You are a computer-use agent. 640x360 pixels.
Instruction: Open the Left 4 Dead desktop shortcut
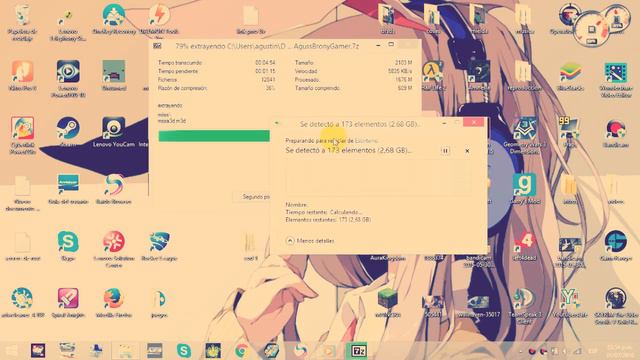(524, 246)
